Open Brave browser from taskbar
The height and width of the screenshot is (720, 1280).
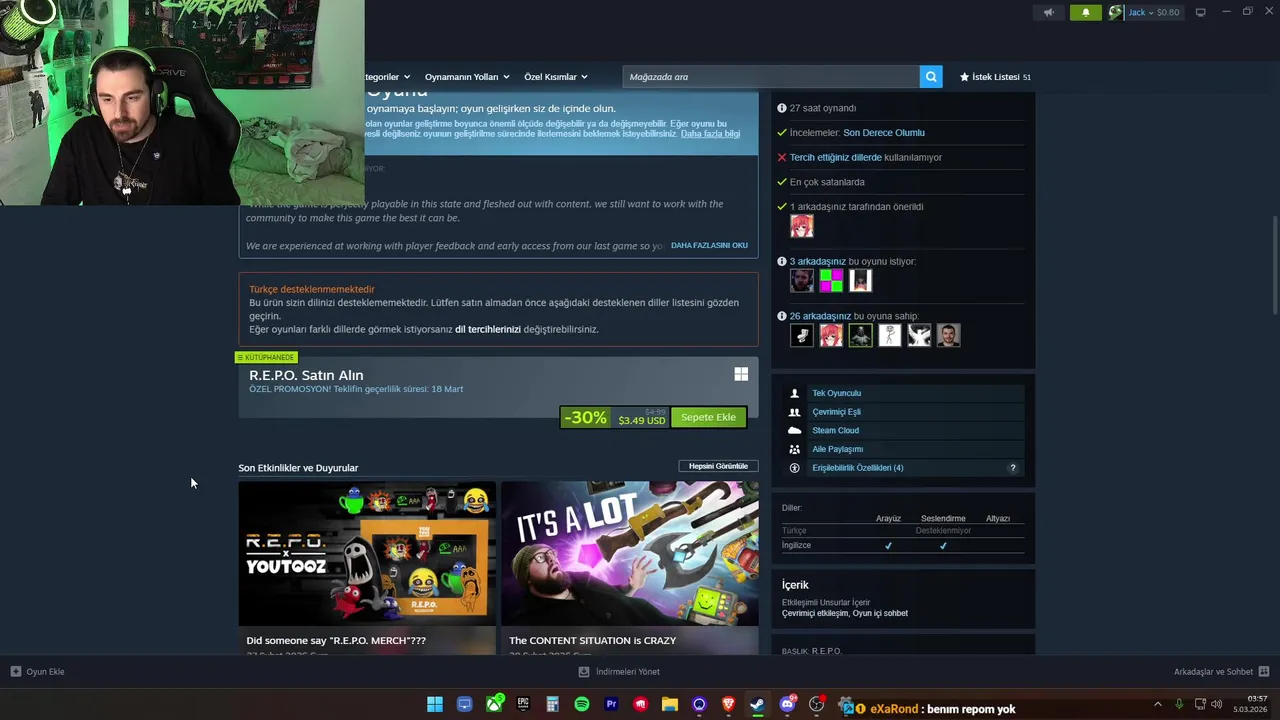[x=728, y=705]
